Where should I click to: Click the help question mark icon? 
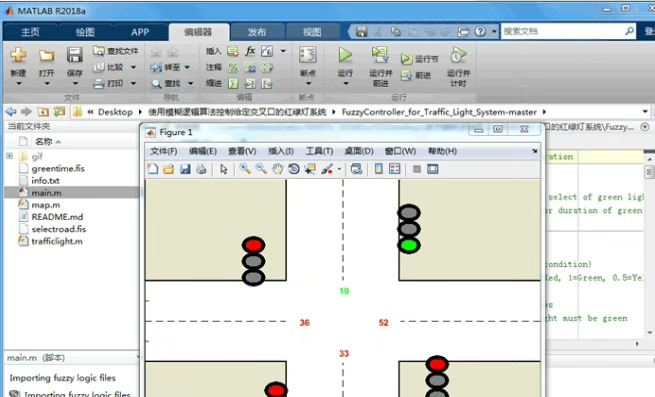(x=480, y=31)
